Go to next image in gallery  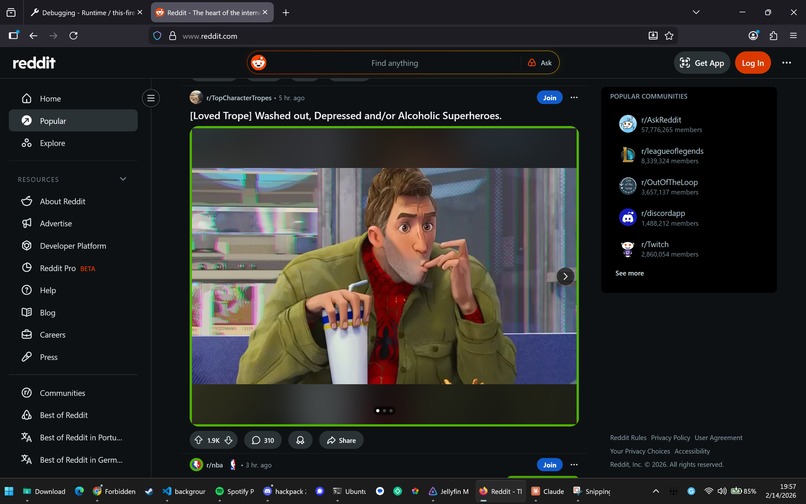pyautogui.click(x=565, y=276)
